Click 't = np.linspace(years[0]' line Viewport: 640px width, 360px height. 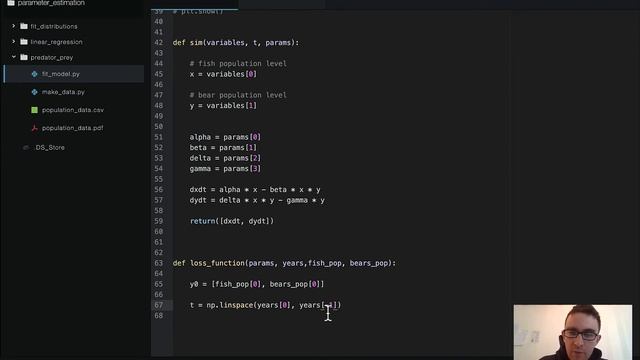(265, 305)
